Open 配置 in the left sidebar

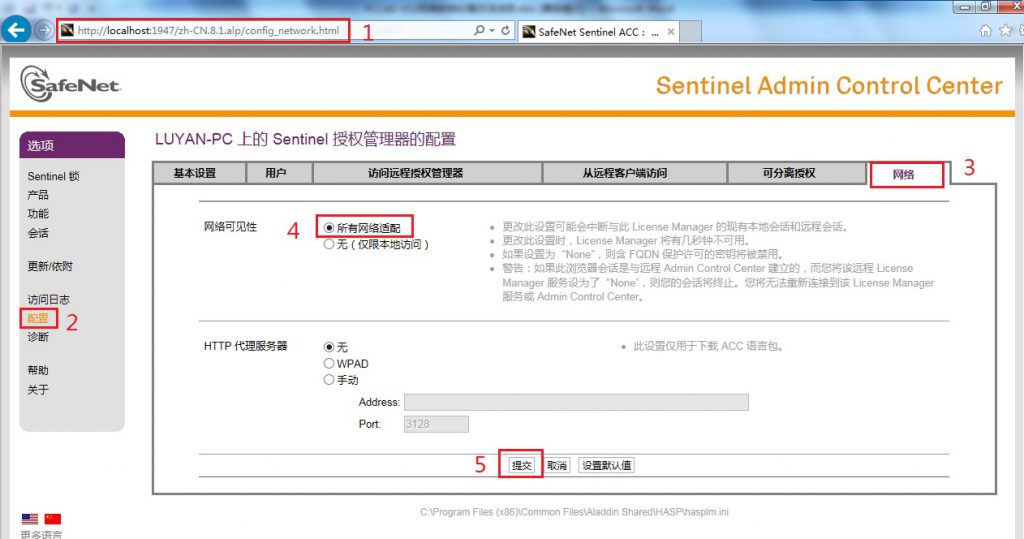[x=38, y=318]
